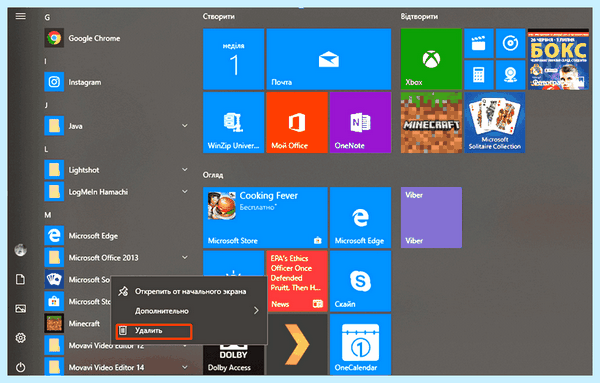Open Pictures from the Start sidebar
Viewport: 600px width, 383px height.
21,308
